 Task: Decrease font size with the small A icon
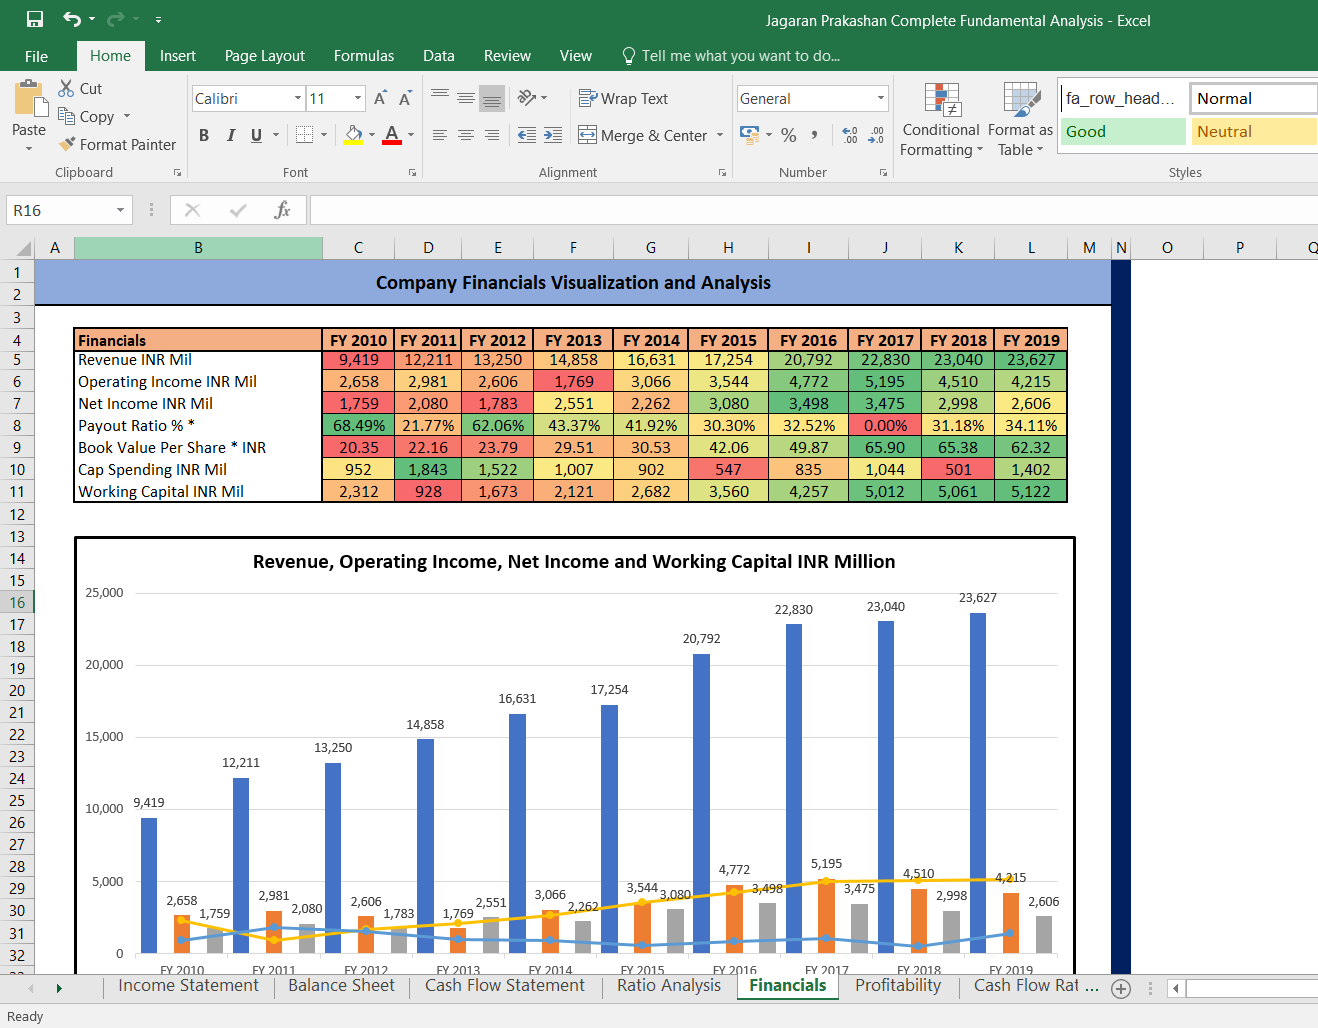pos(405,98)
